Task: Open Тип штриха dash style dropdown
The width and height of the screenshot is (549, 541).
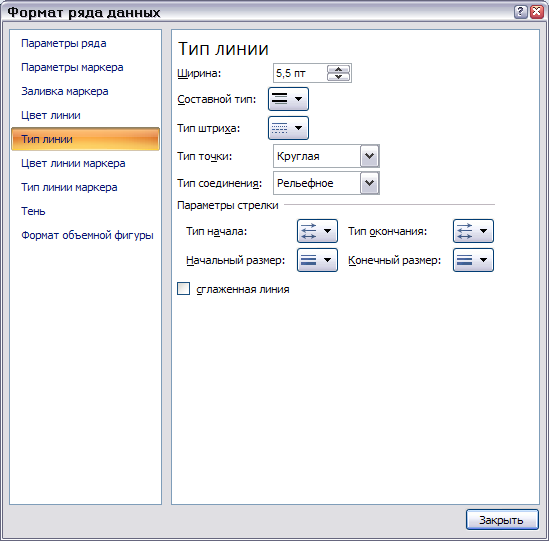Action: click(289, 128)
